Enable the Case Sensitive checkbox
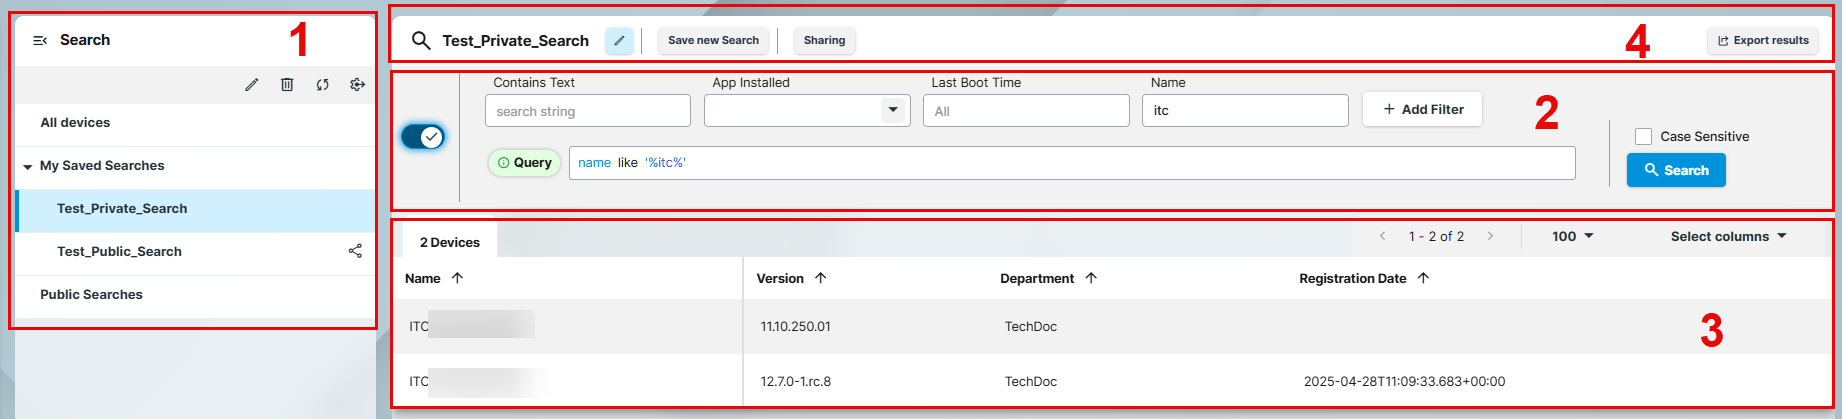The height and width of the screenshot is (419, 1842). pos(1643,137)
